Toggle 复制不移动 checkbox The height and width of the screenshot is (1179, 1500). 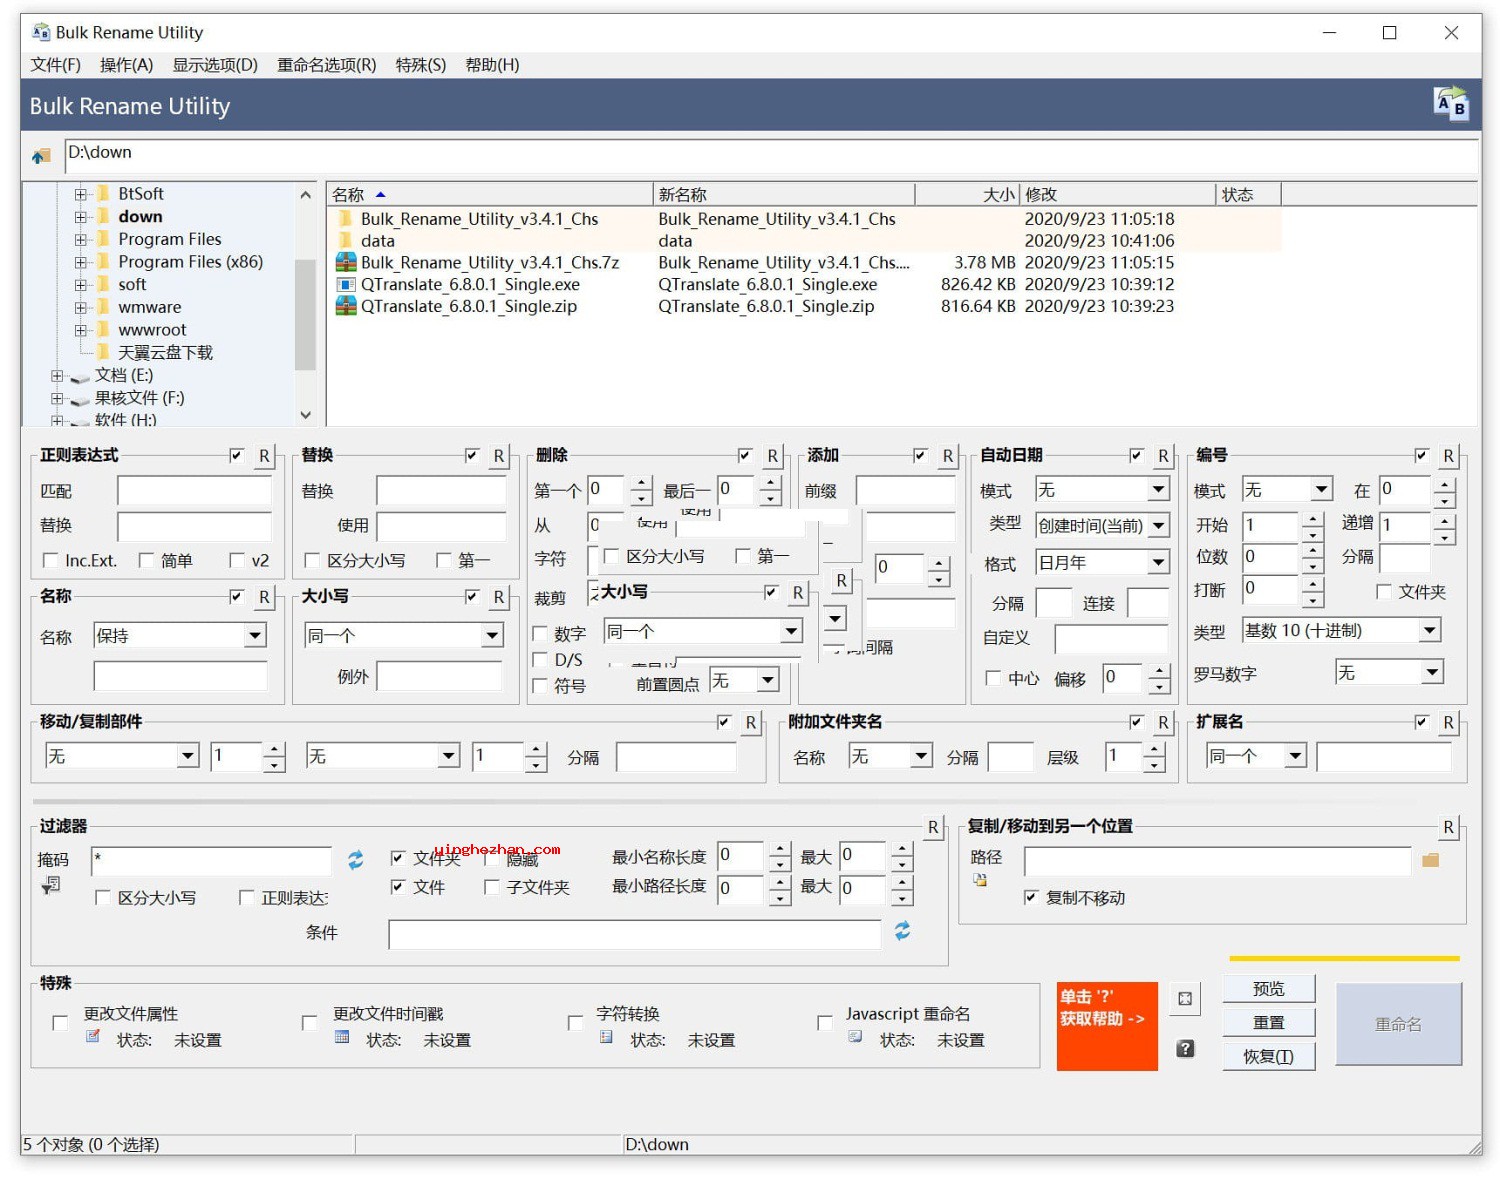(1031, 897)
